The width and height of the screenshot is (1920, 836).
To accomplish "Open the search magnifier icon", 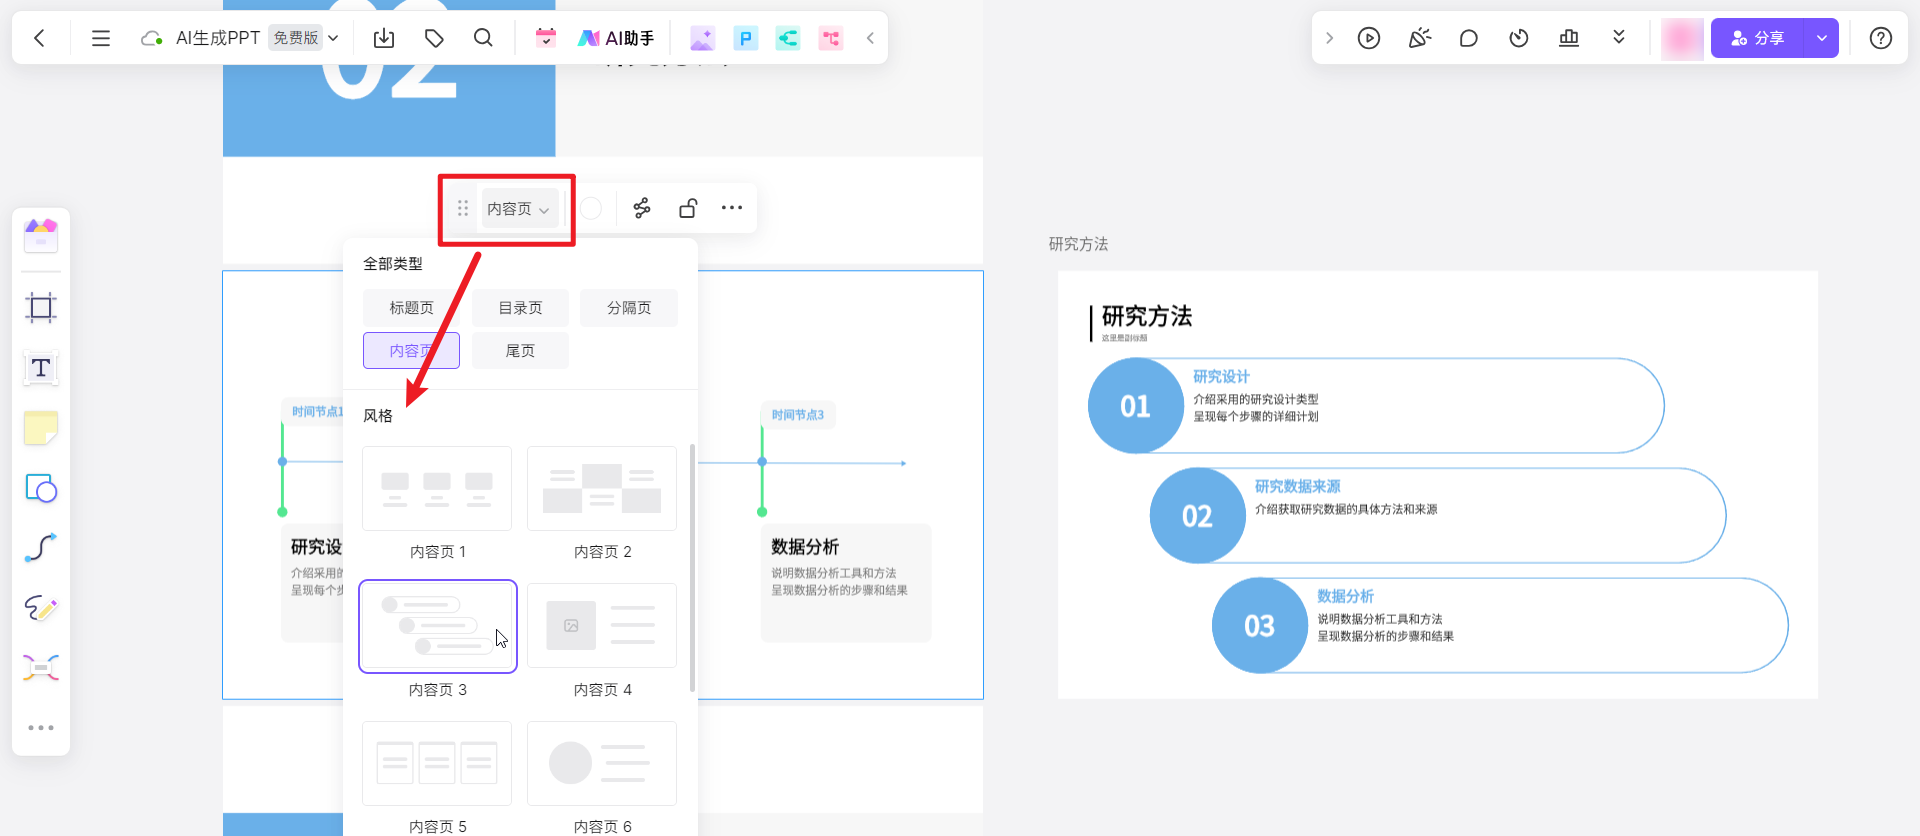I will (483, 38).
